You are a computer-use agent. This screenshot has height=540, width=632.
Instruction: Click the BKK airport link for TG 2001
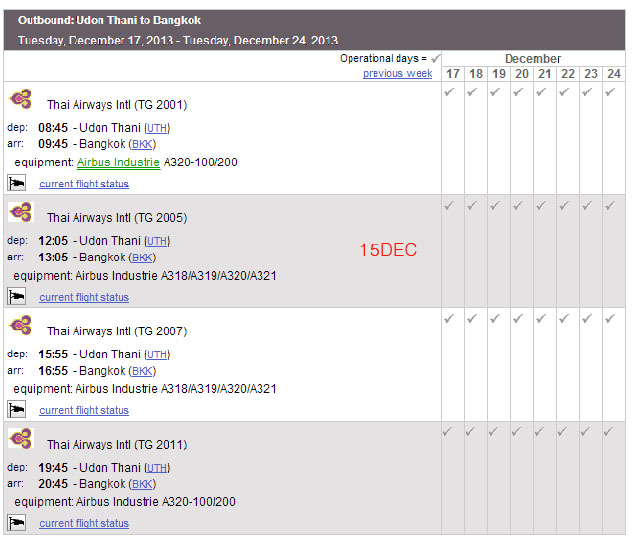point(142,144)
